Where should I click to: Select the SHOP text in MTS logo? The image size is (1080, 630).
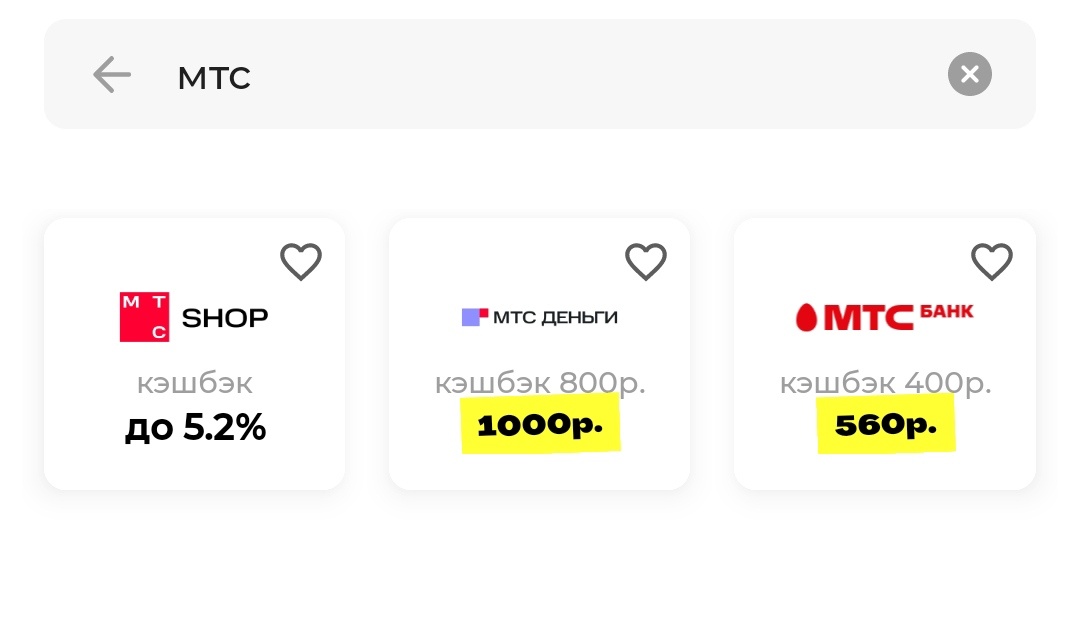pos(225,318)
